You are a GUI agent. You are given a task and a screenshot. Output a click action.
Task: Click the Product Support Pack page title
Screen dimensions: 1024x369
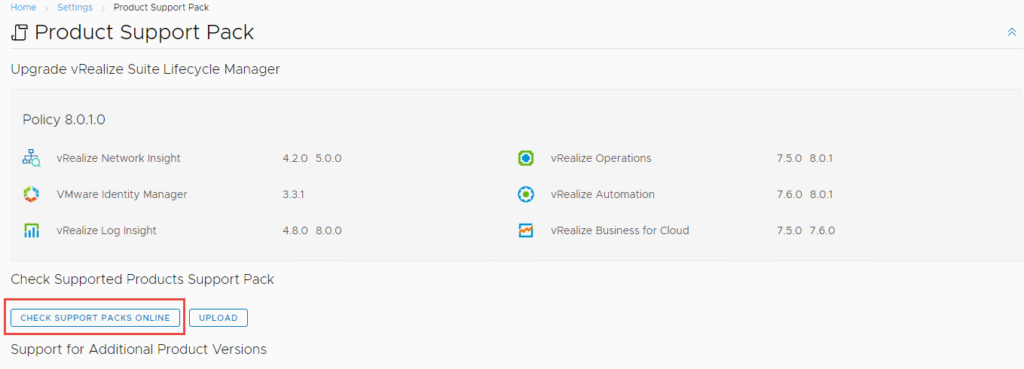click(144, 33)
